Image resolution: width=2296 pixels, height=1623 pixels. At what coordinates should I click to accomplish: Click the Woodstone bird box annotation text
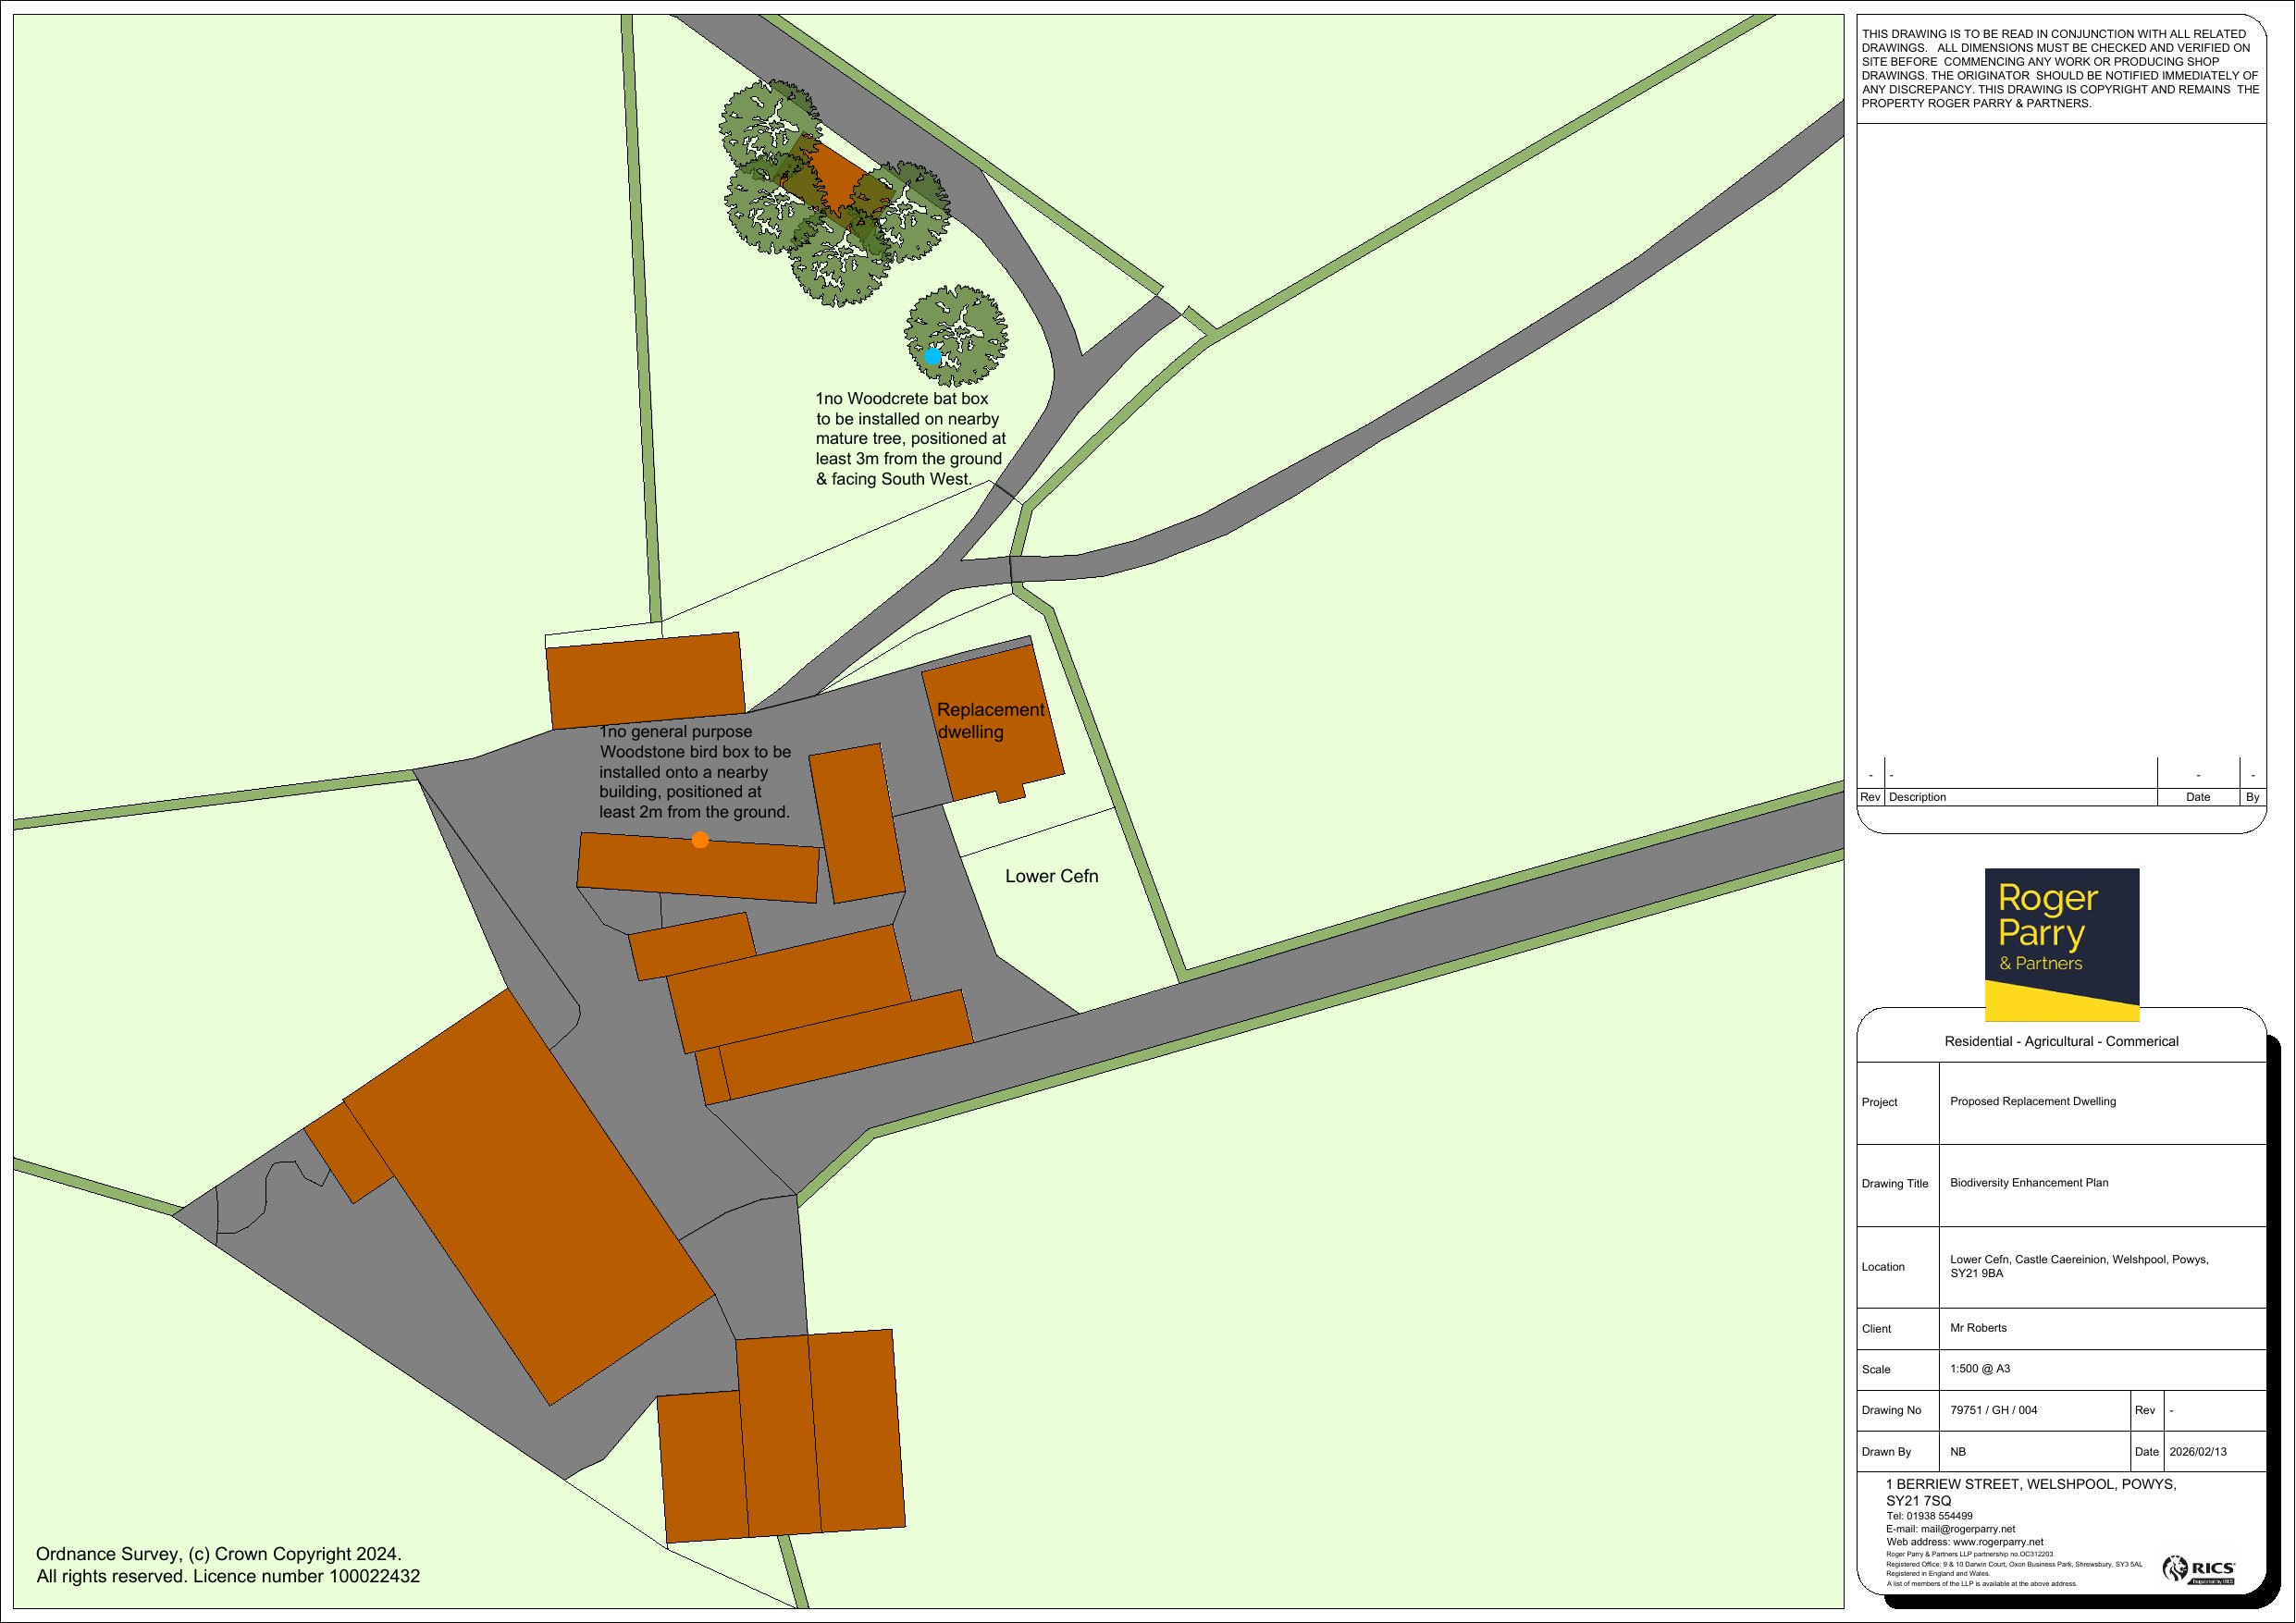point(695,772)
